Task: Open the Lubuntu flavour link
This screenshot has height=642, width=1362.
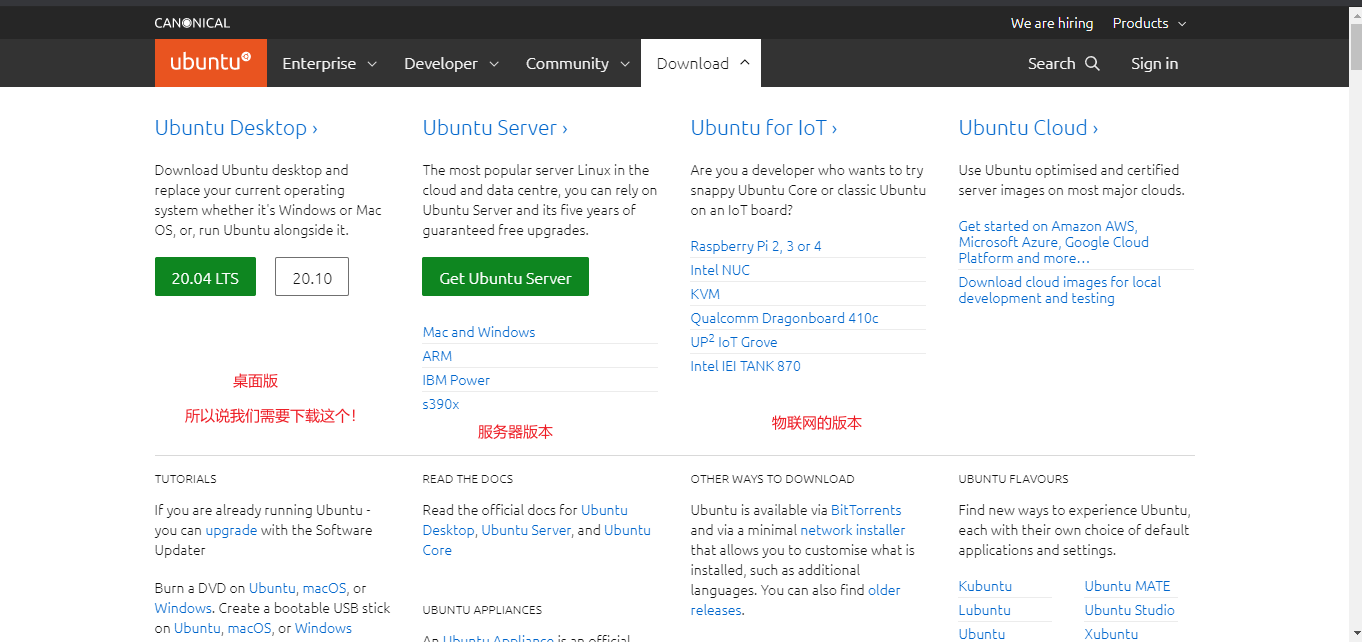Action: point(985,610)
